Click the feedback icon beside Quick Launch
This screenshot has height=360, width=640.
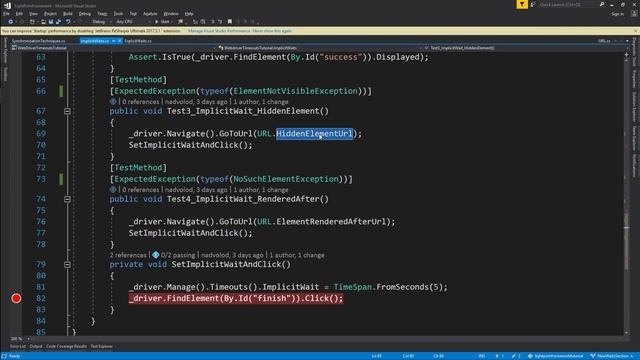533,4
